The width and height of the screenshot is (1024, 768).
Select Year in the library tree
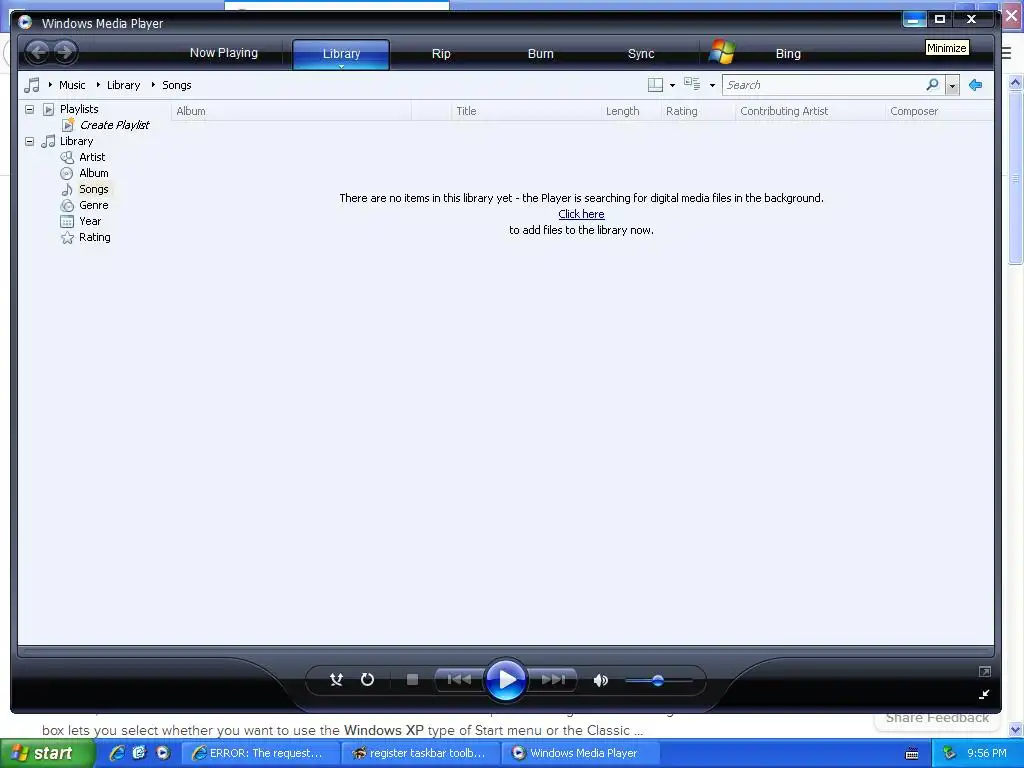[x=89, y=221]
